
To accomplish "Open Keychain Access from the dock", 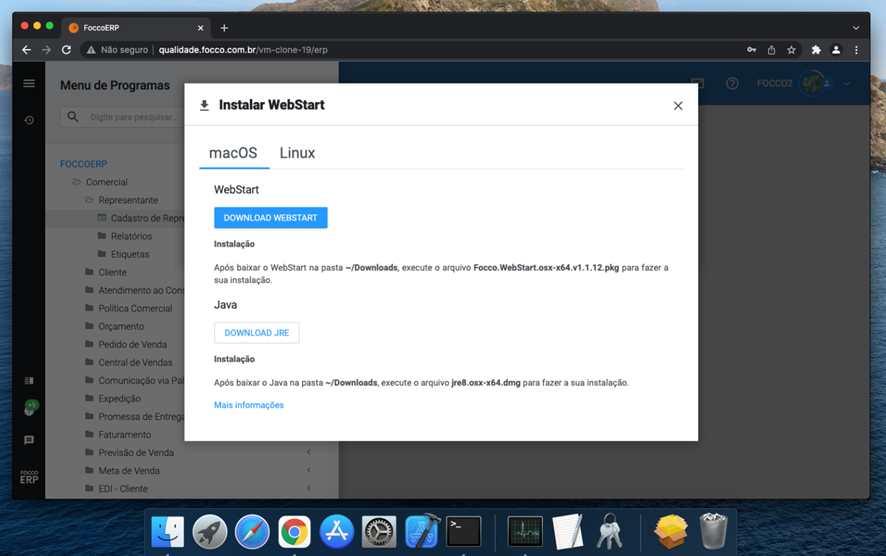I will coord(610,532).
